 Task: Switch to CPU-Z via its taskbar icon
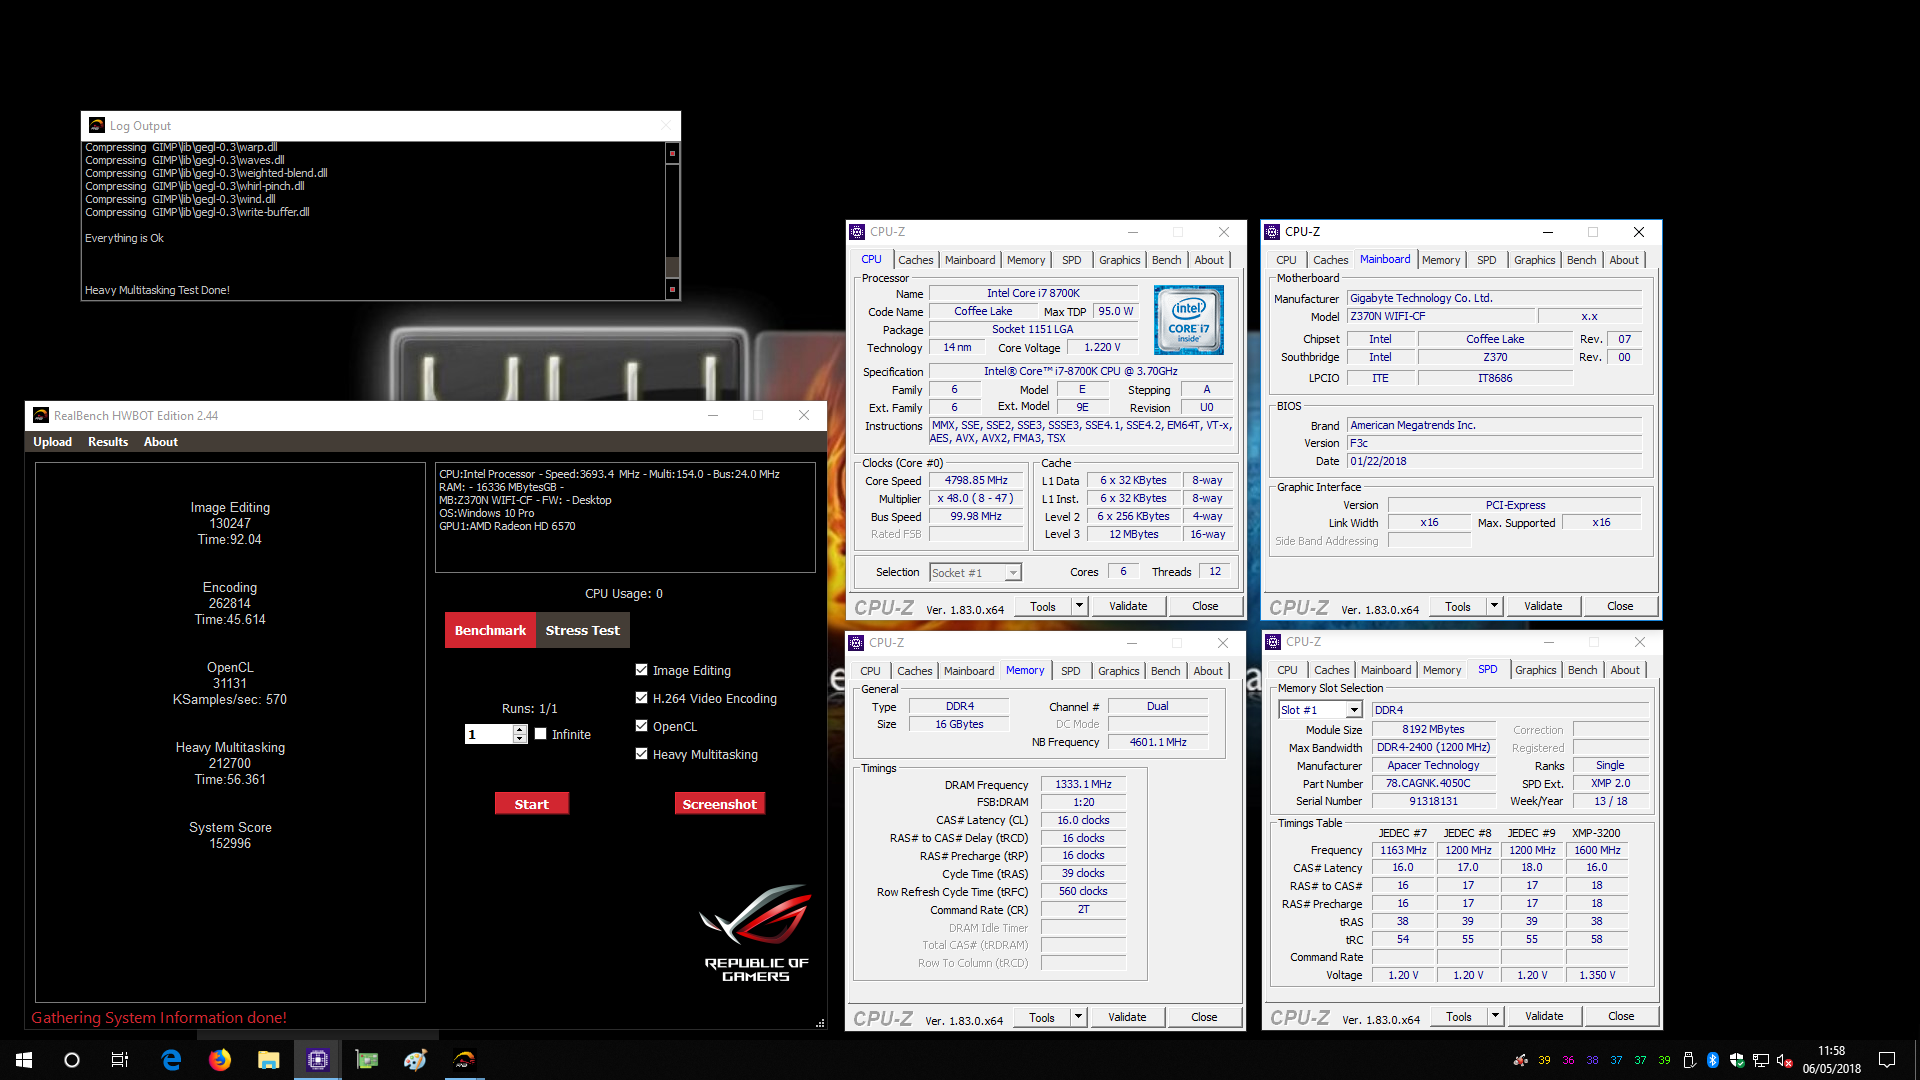click(x=318, y=1060)
